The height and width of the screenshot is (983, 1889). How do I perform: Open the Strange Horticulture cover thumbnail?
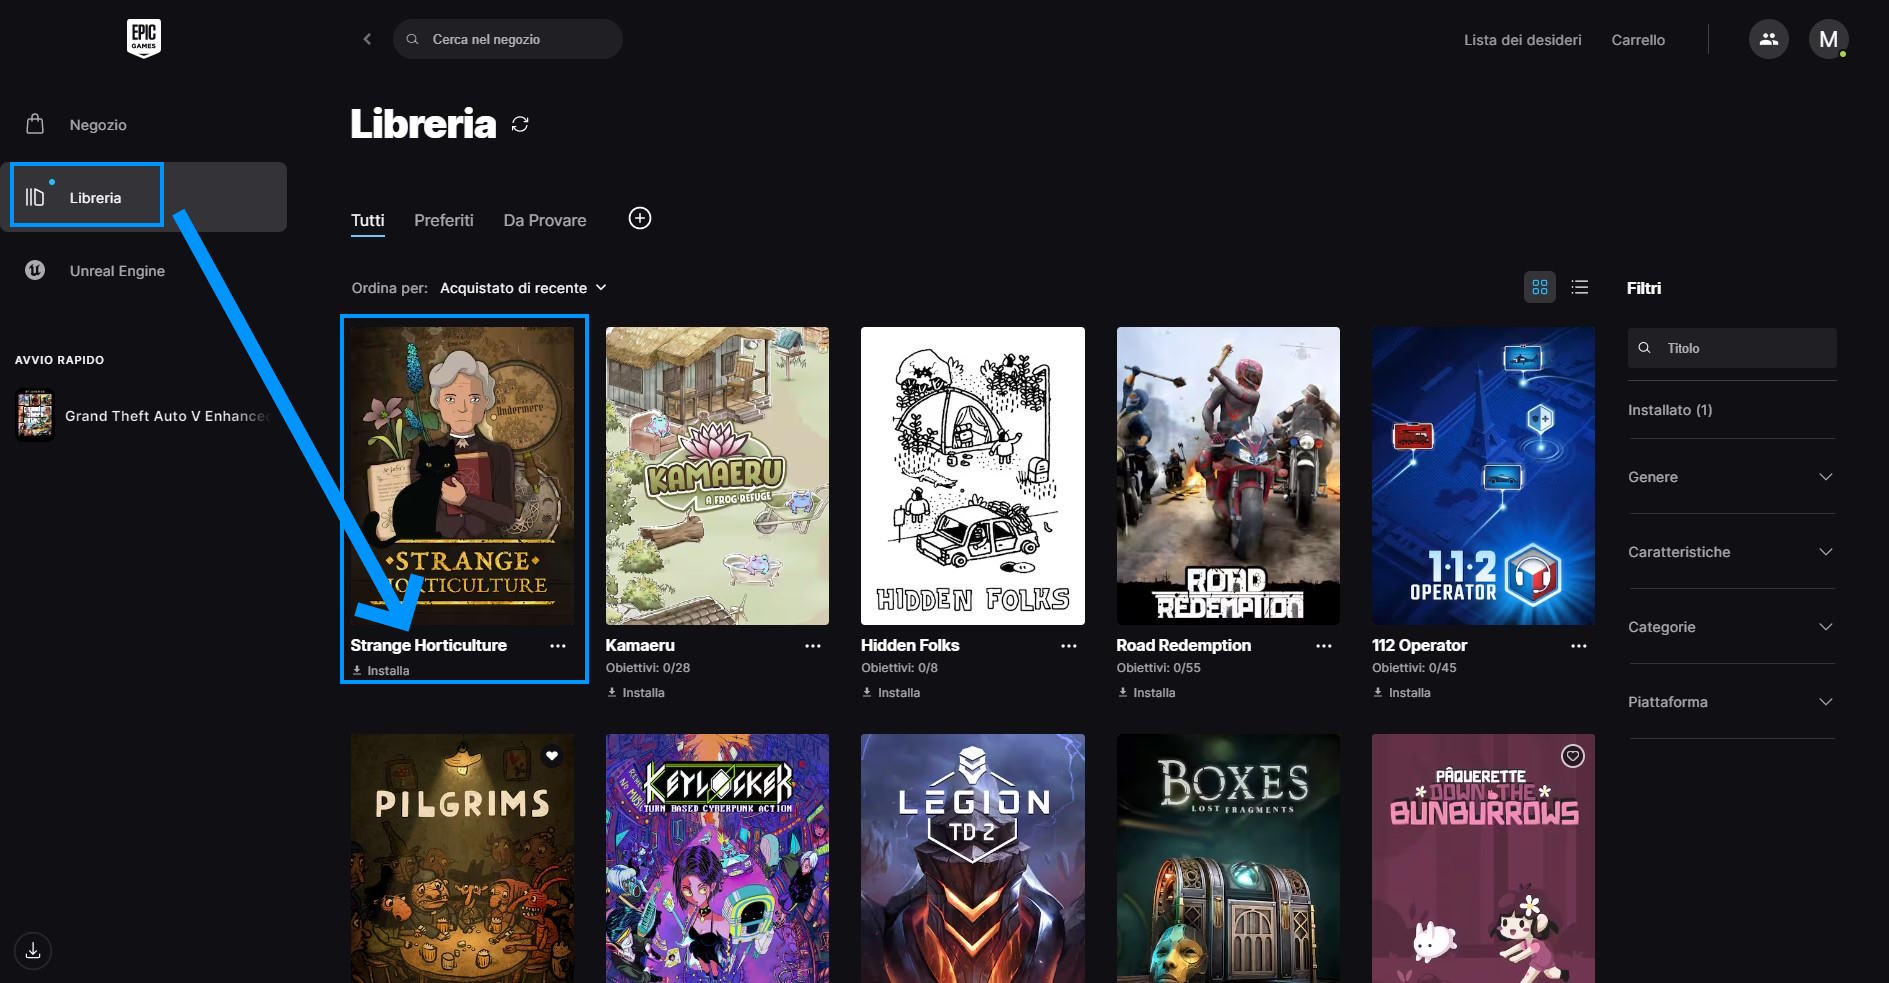pos(462,476)
